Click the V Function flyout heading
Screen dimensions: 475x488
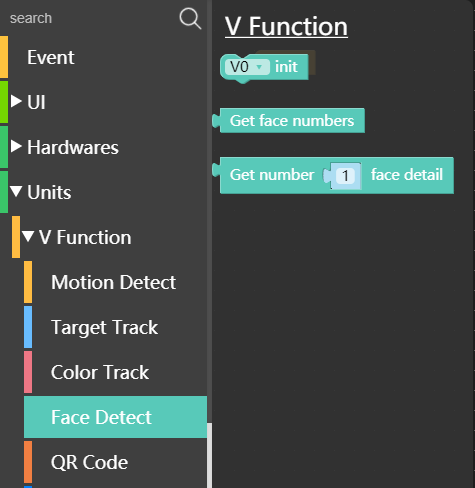(x=286, y=26)
